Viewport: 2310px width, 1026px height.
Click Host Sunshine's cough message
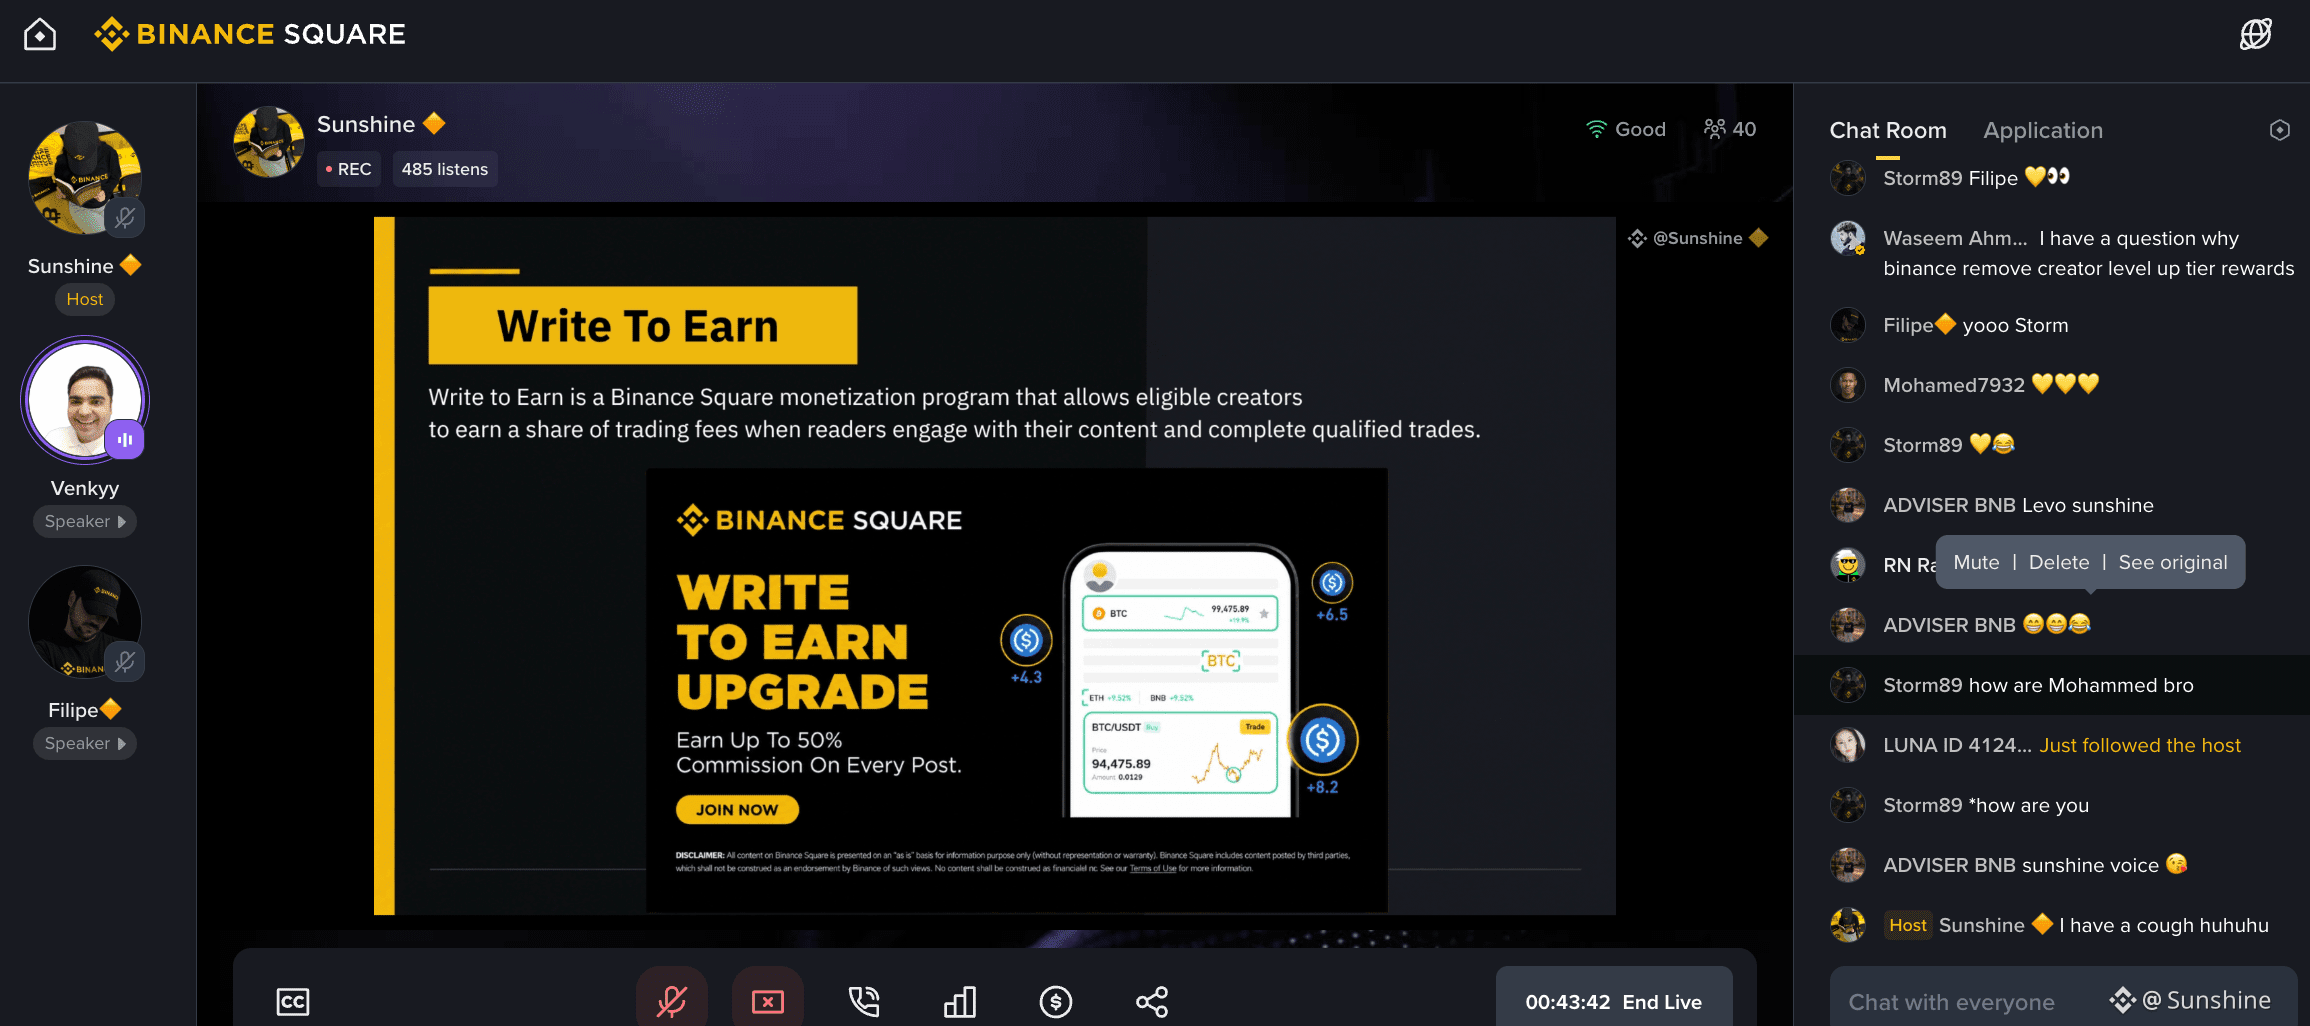coord(2076,925)
